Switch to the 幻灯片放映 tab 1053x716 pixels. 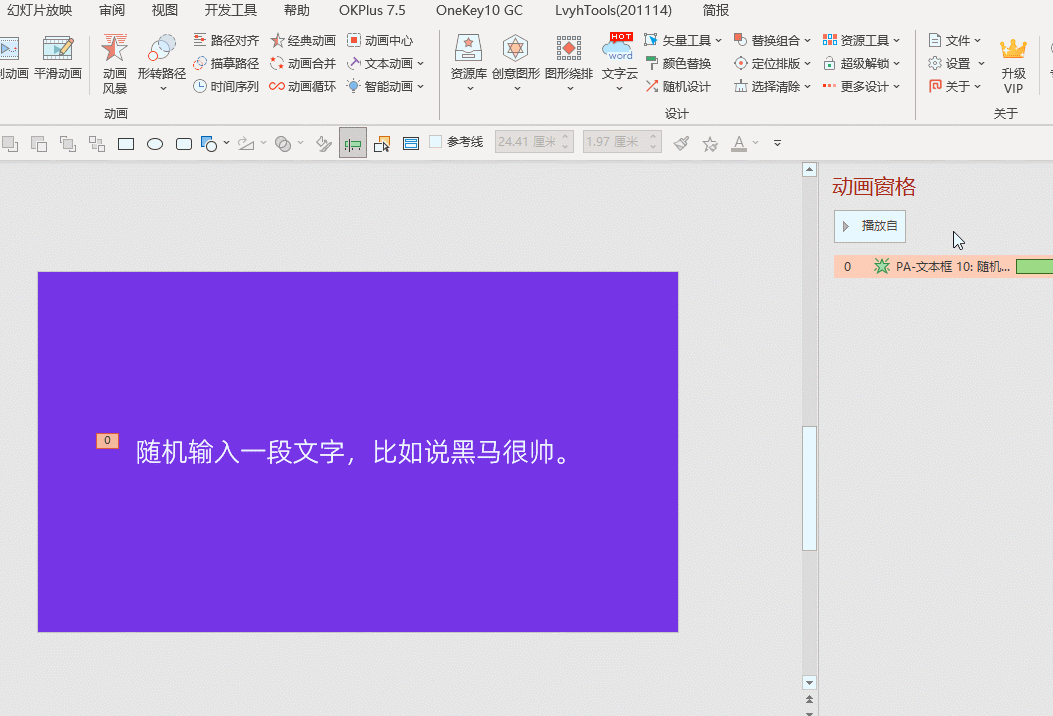pyautogui.click(x=40, y=10)
